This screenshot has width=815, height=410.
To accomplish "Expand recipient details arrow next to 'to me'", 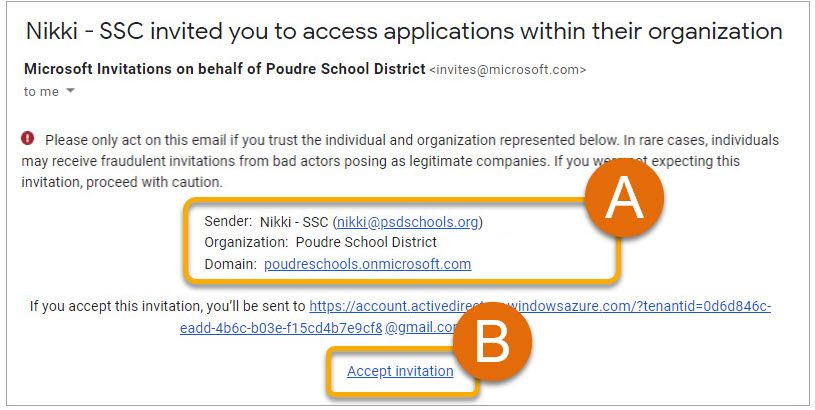I will click(70, 91).
